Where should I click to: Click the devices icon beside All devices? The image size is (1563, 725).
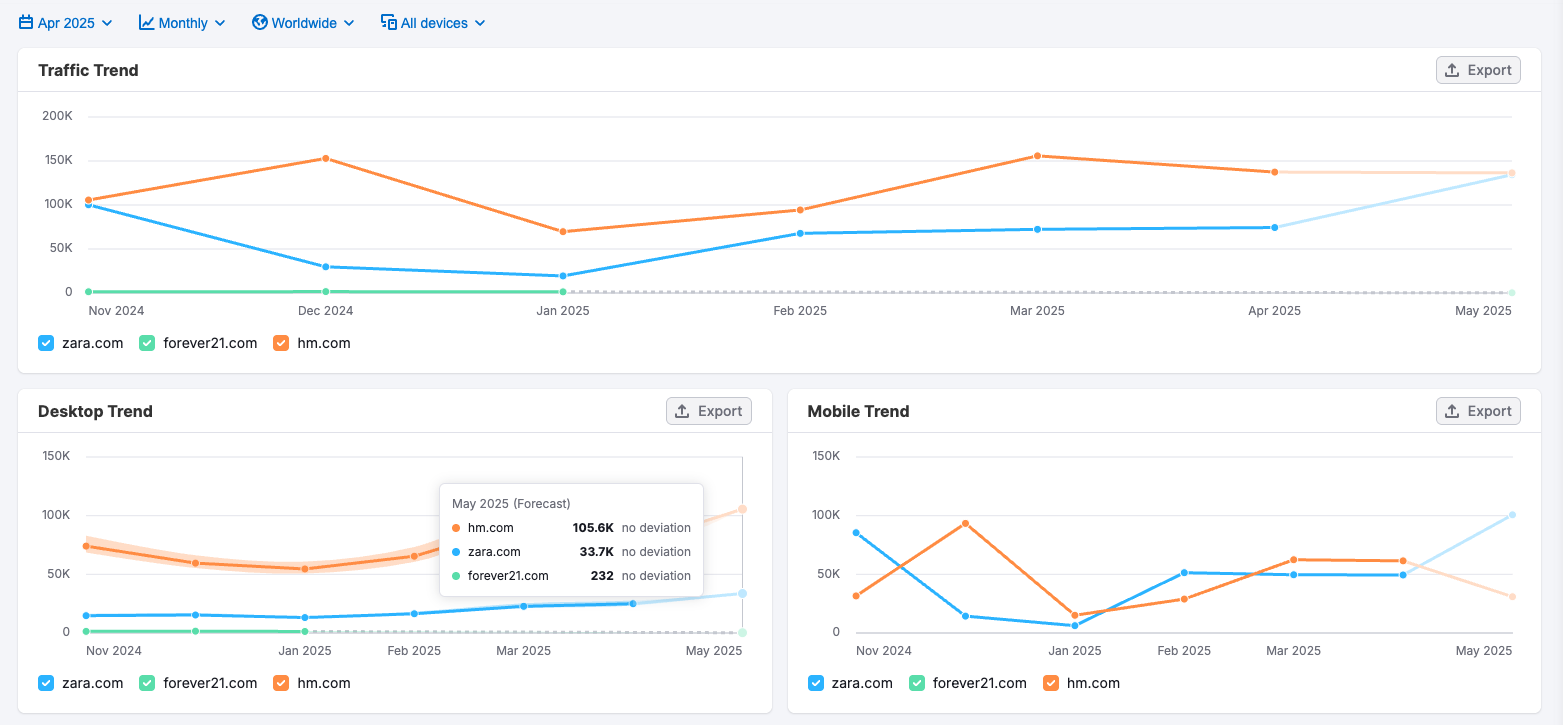point(389,22)
